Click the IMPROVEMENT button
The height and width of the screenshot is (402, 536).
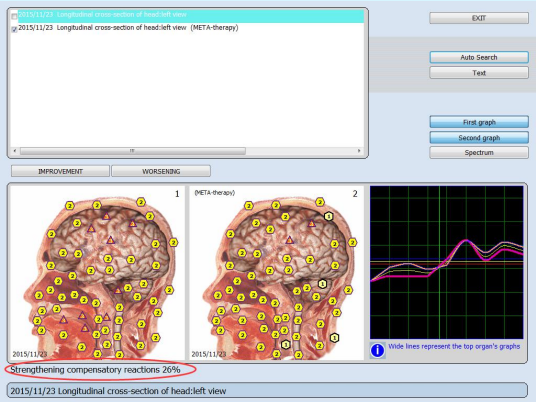click(x=60, y=171)
